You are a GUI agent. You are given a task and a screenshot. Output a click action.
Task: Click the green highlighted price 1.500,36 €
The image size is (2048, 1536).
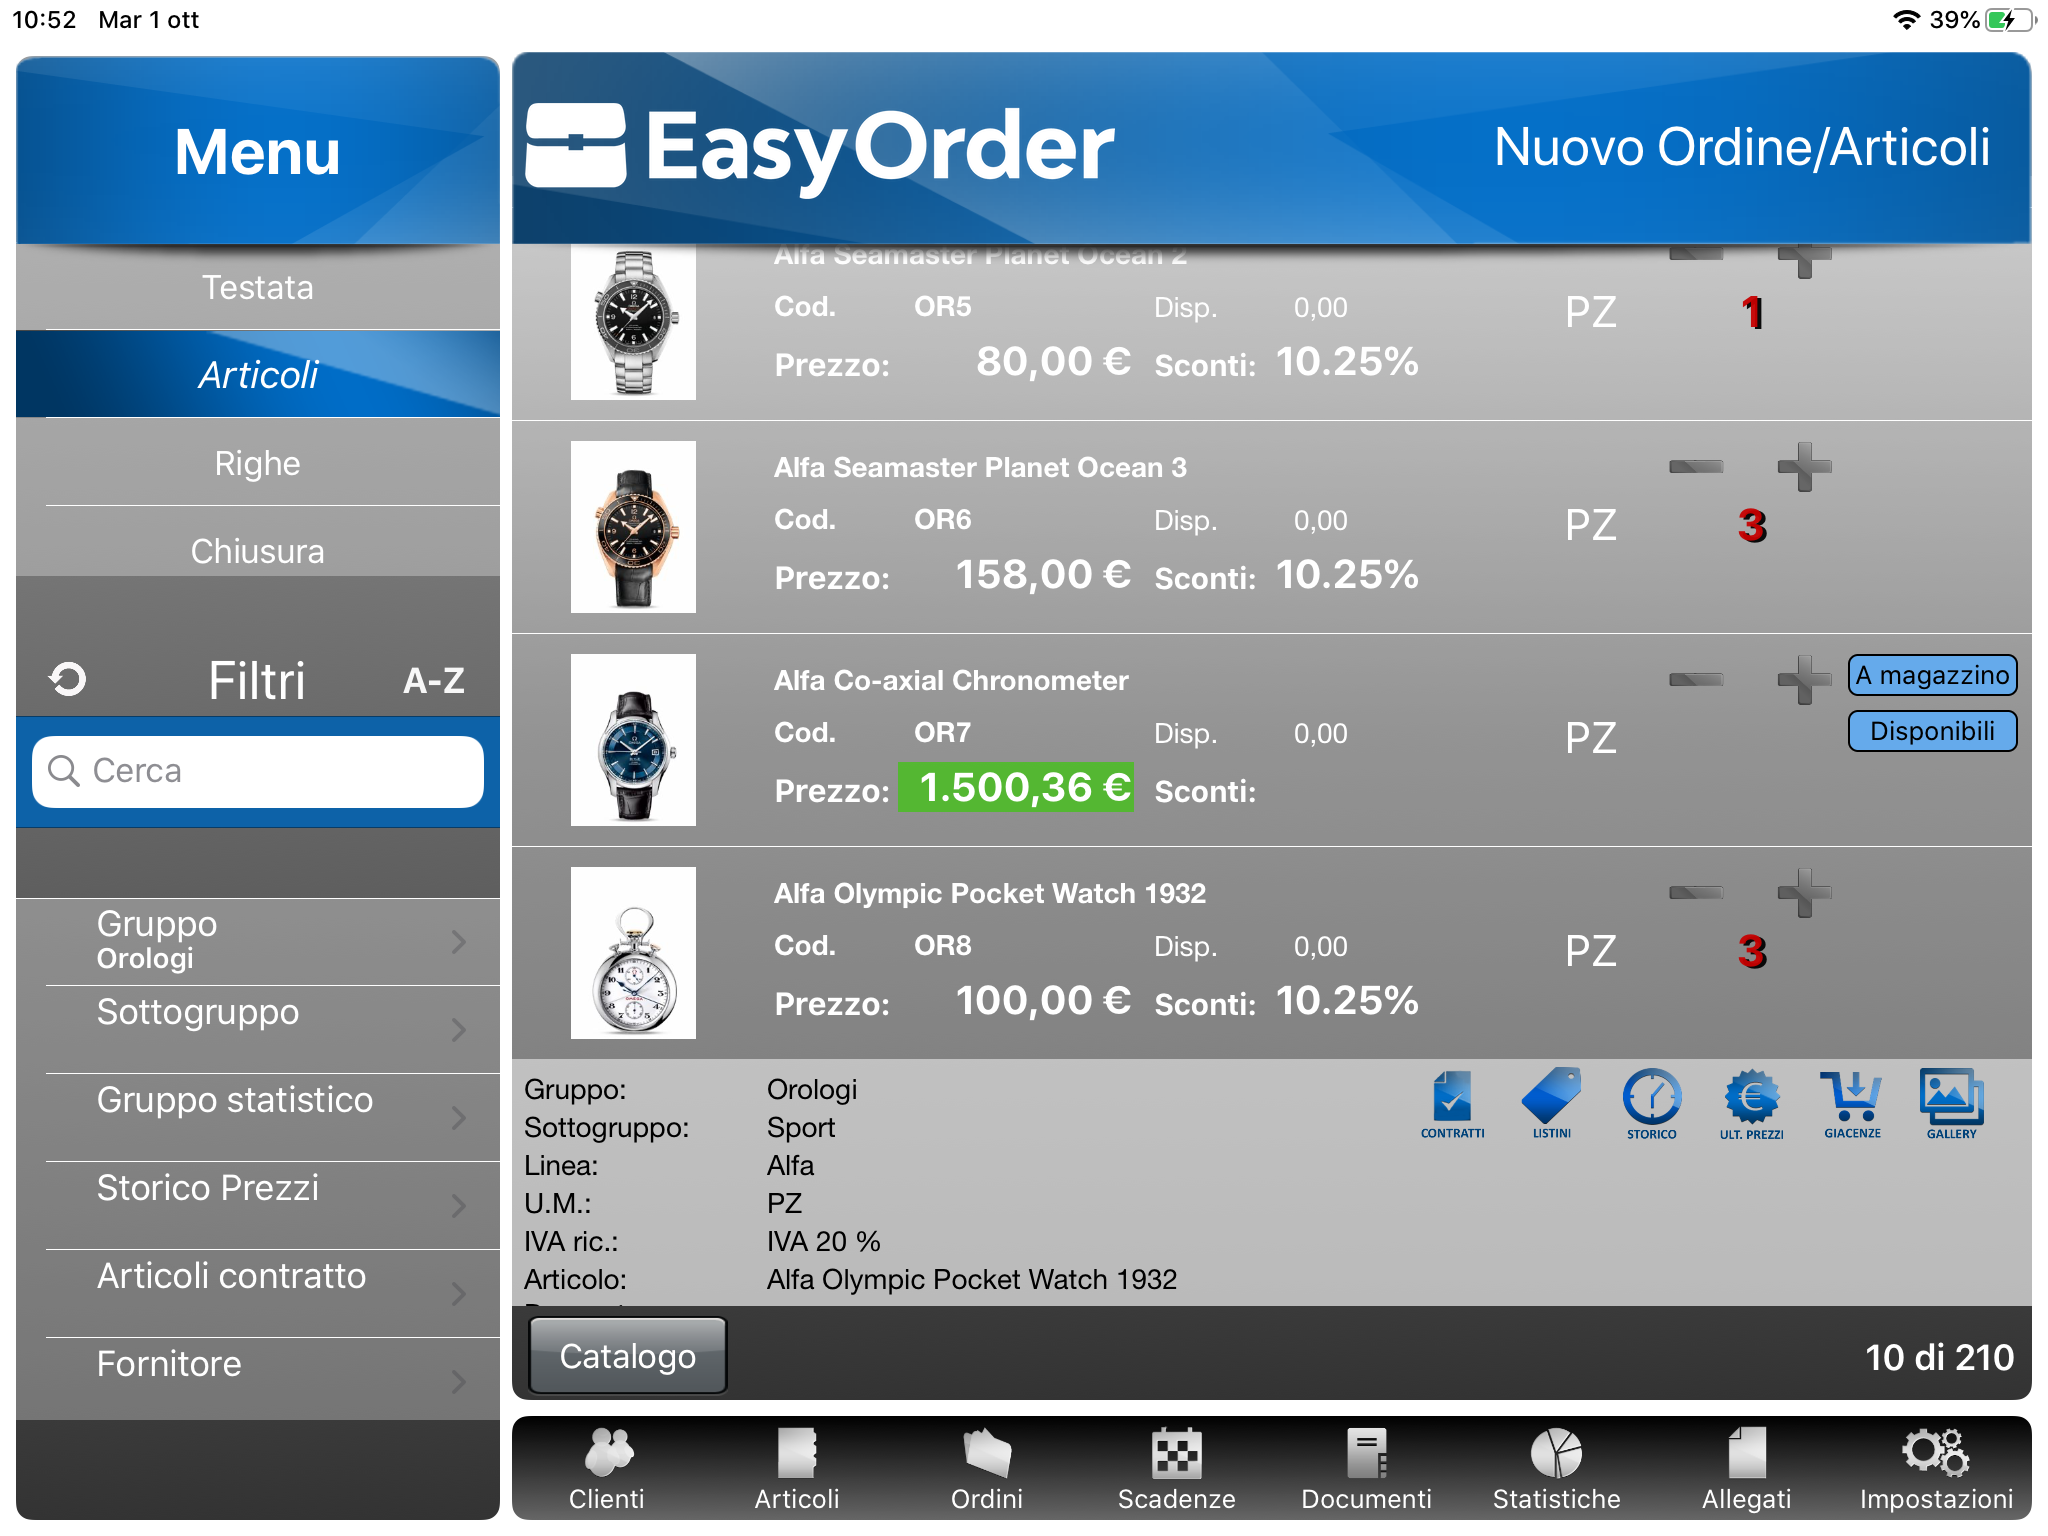point(1015,787)
